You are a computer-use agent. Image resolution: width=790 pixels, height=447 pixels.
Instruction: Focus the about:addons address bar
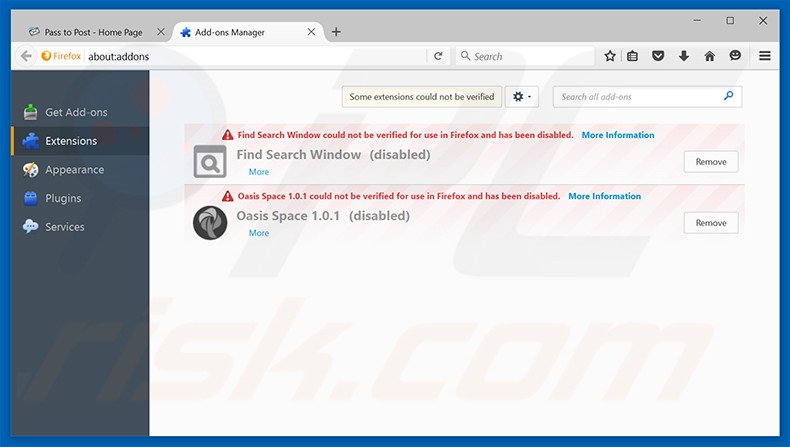254,56
